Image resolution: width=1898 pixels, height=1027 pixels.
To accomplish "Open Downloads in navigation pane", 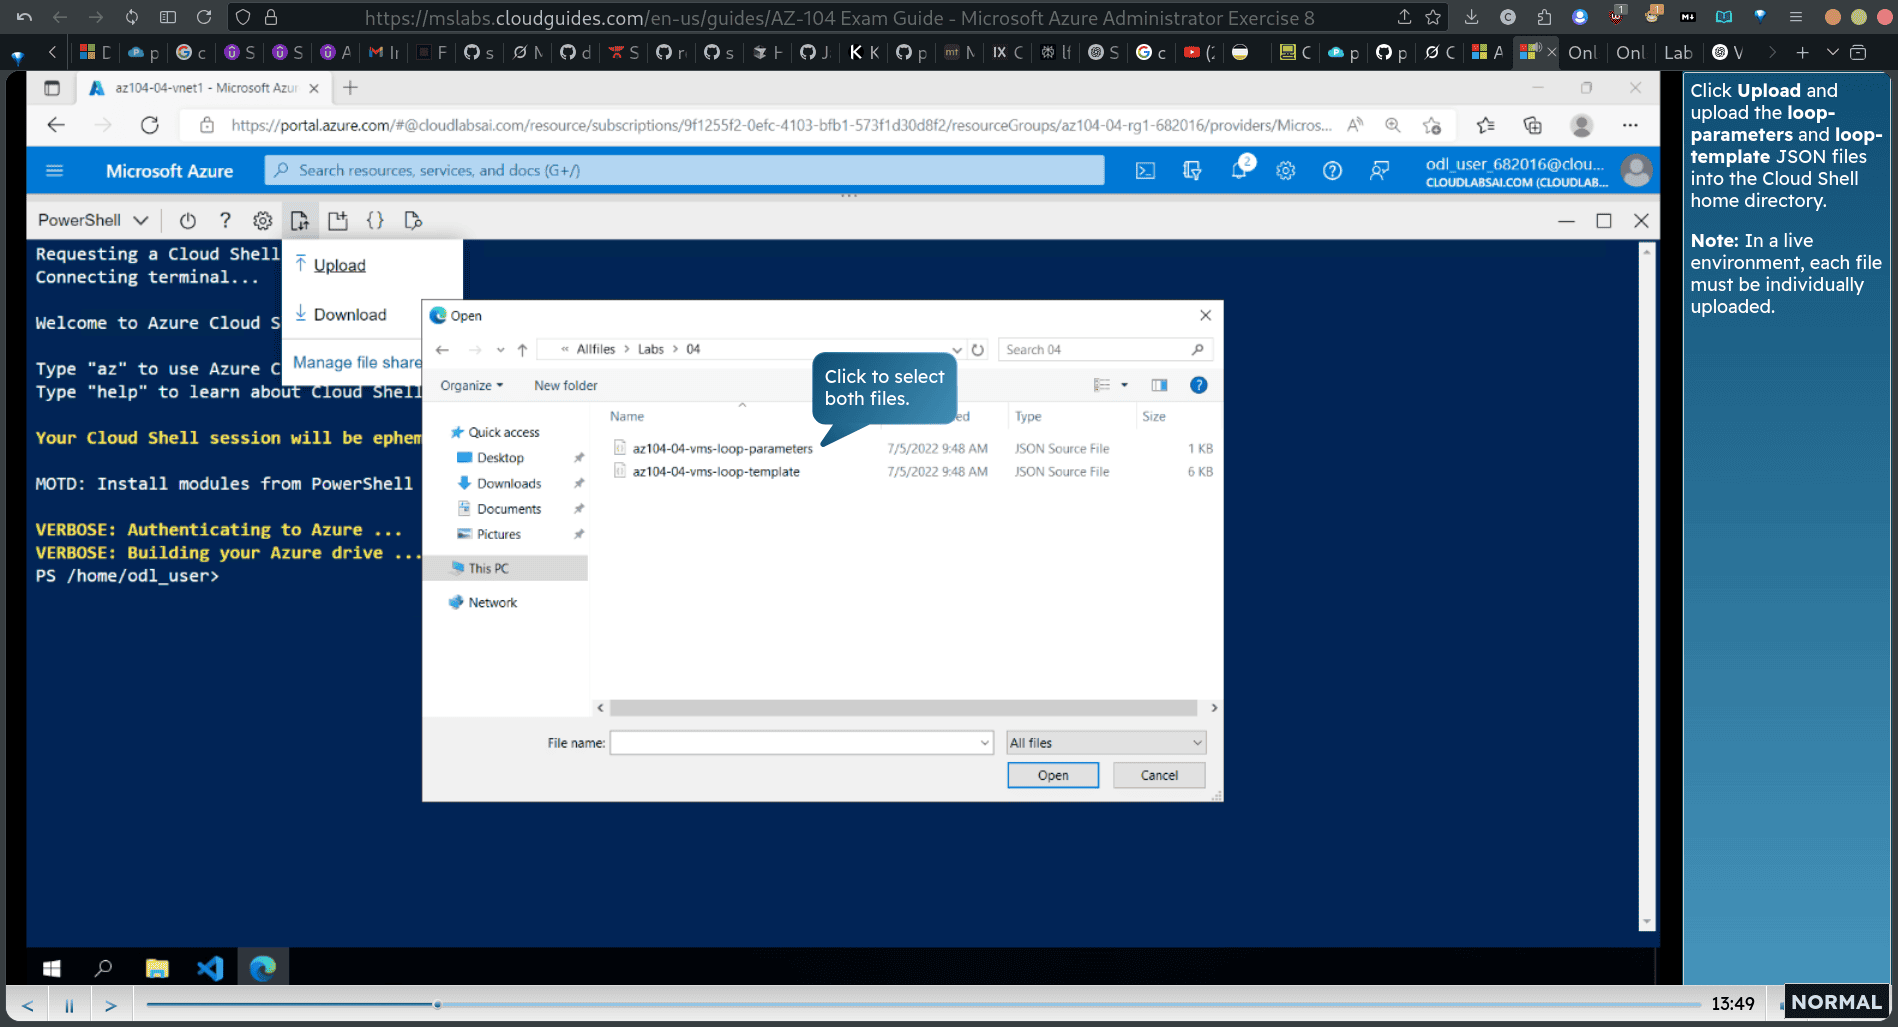I will pyautogui.click(x=509, y=484).
